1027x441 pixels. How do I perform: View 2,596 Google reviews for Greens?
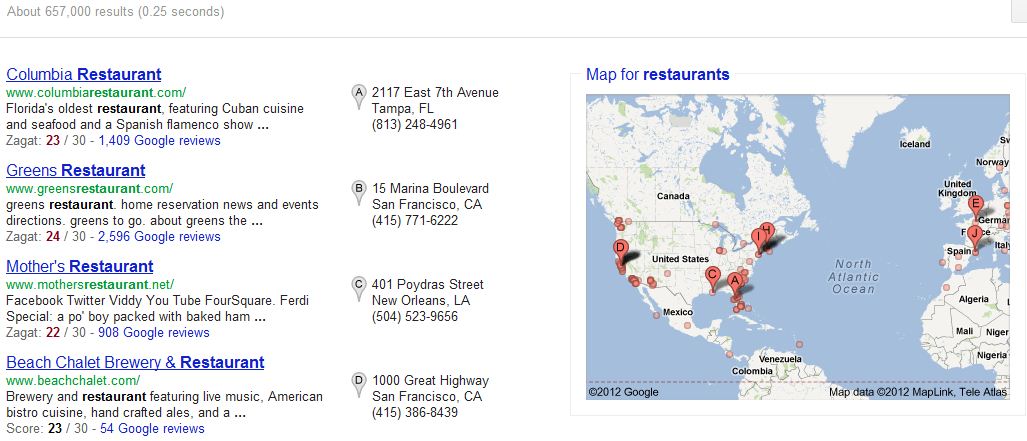point(159,237)
